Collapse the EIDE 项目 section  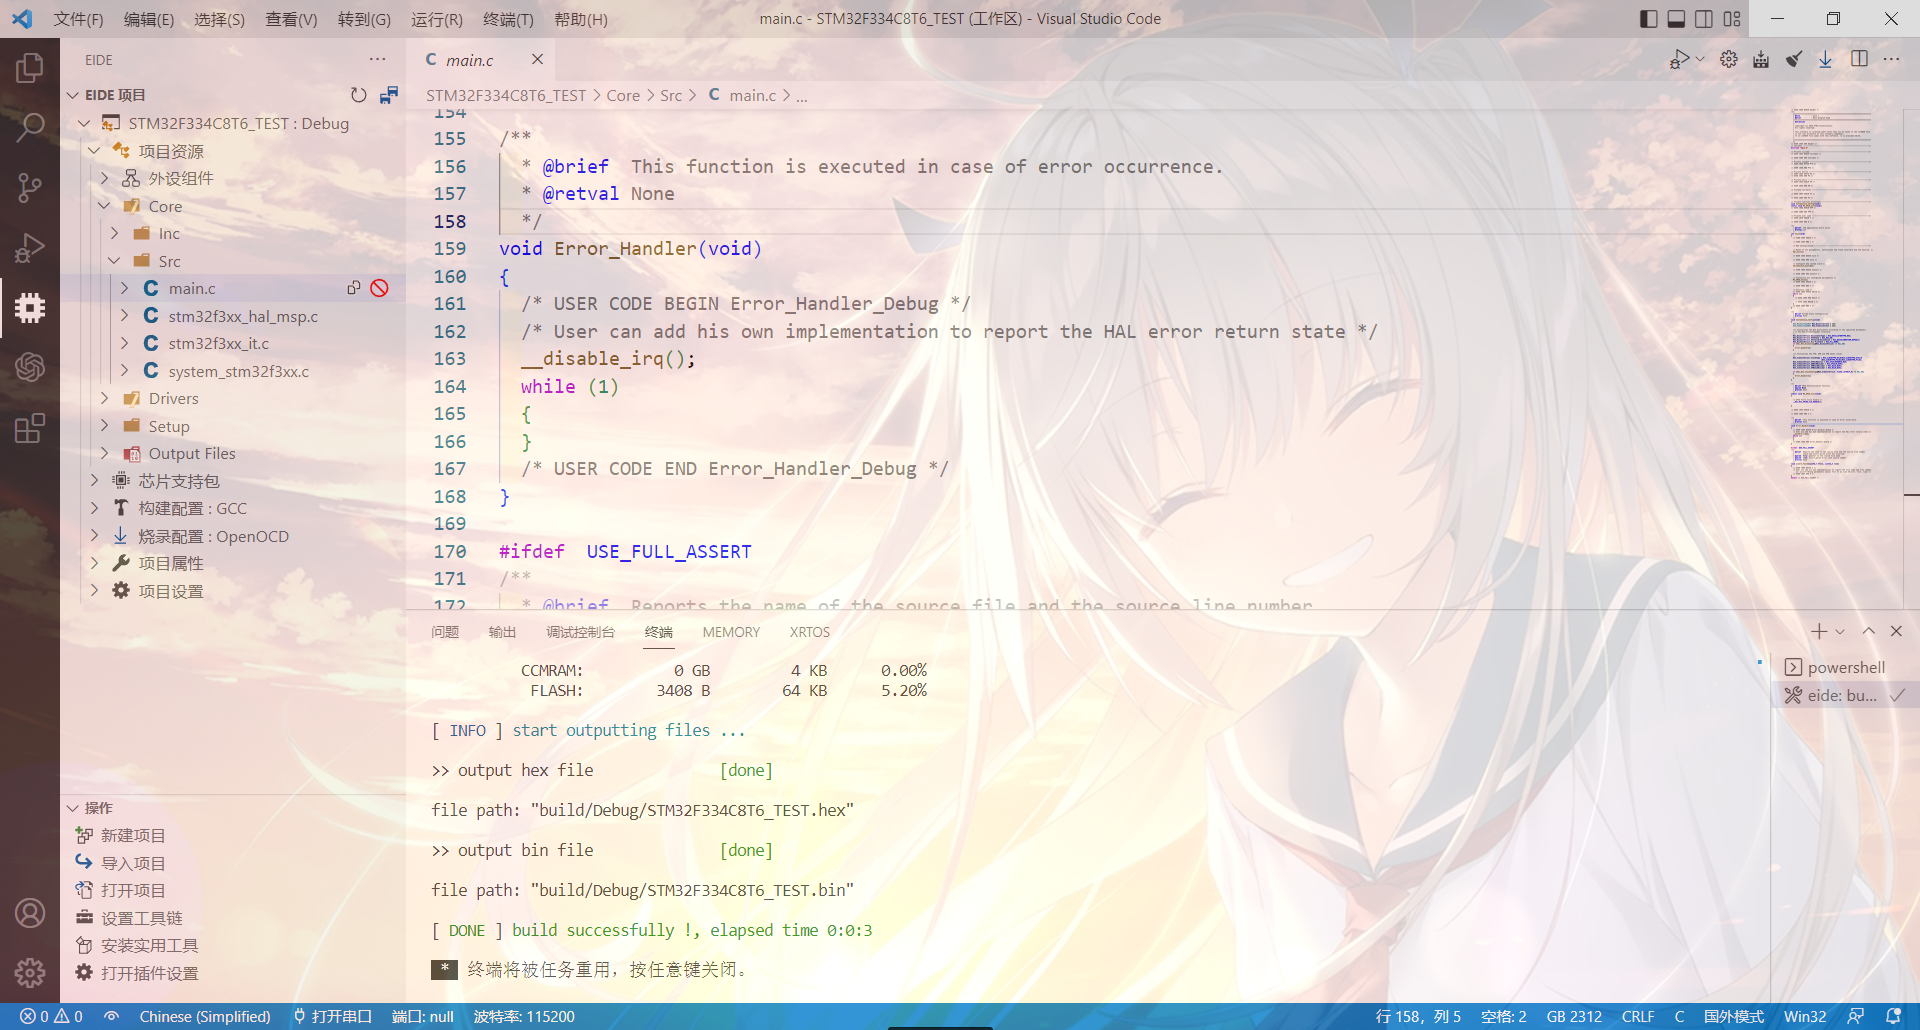pyautogui.click(x=72, y=95)
